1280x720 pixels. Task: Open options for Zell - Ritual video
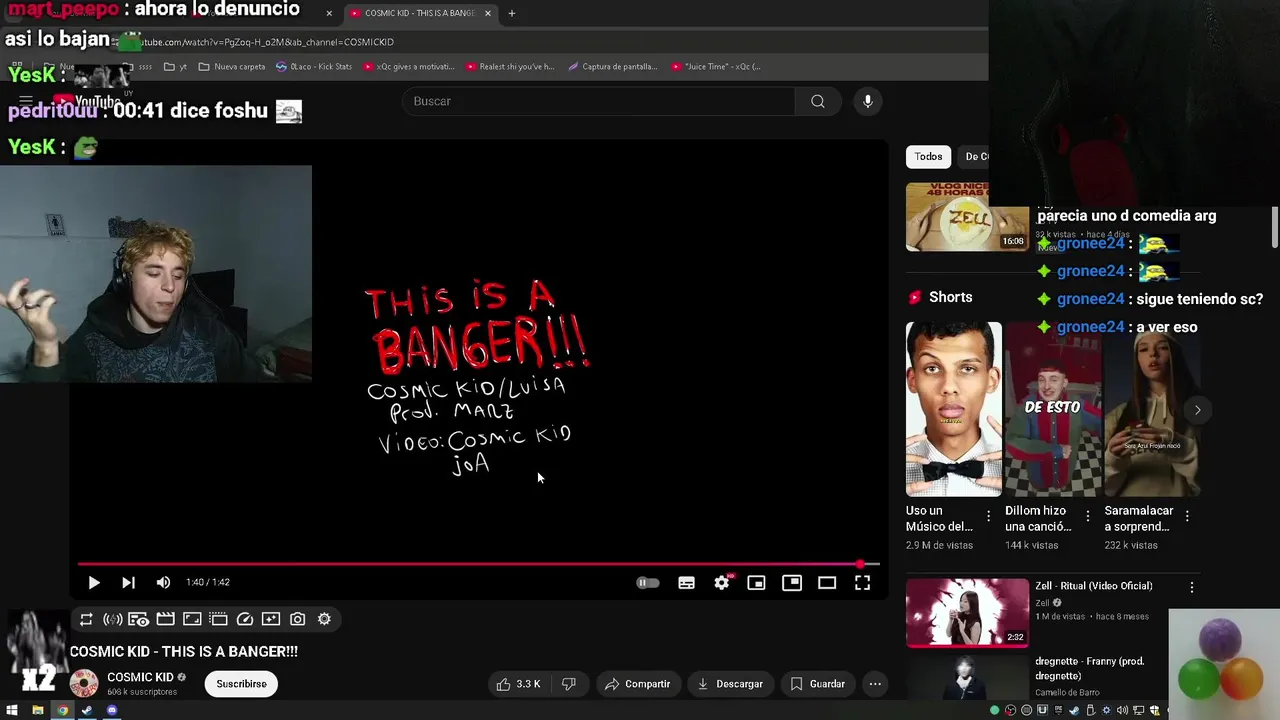(x=1191, y=588)
